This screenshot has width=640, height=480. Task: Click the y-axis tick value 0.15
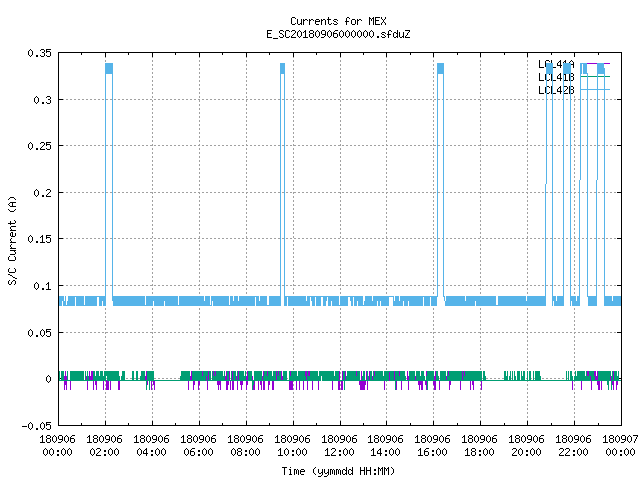pyautogui.click(x=40, y=239)
